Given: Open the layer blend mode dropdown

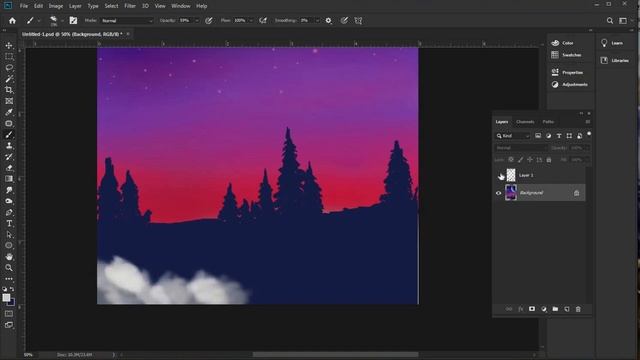Looking at the screenshot, I should [521, 148].
